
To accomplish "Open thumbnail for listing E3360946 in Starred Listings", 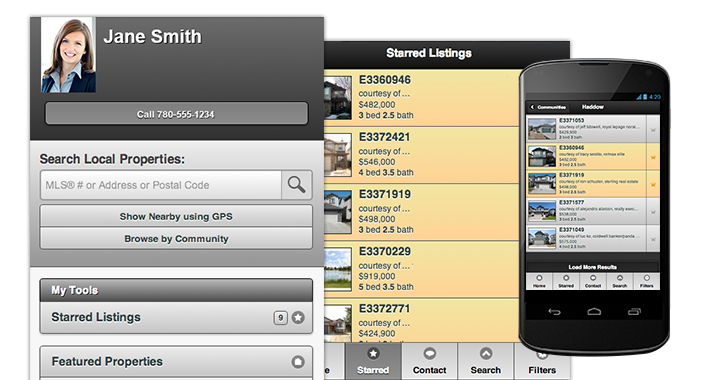I will (337, 98).
